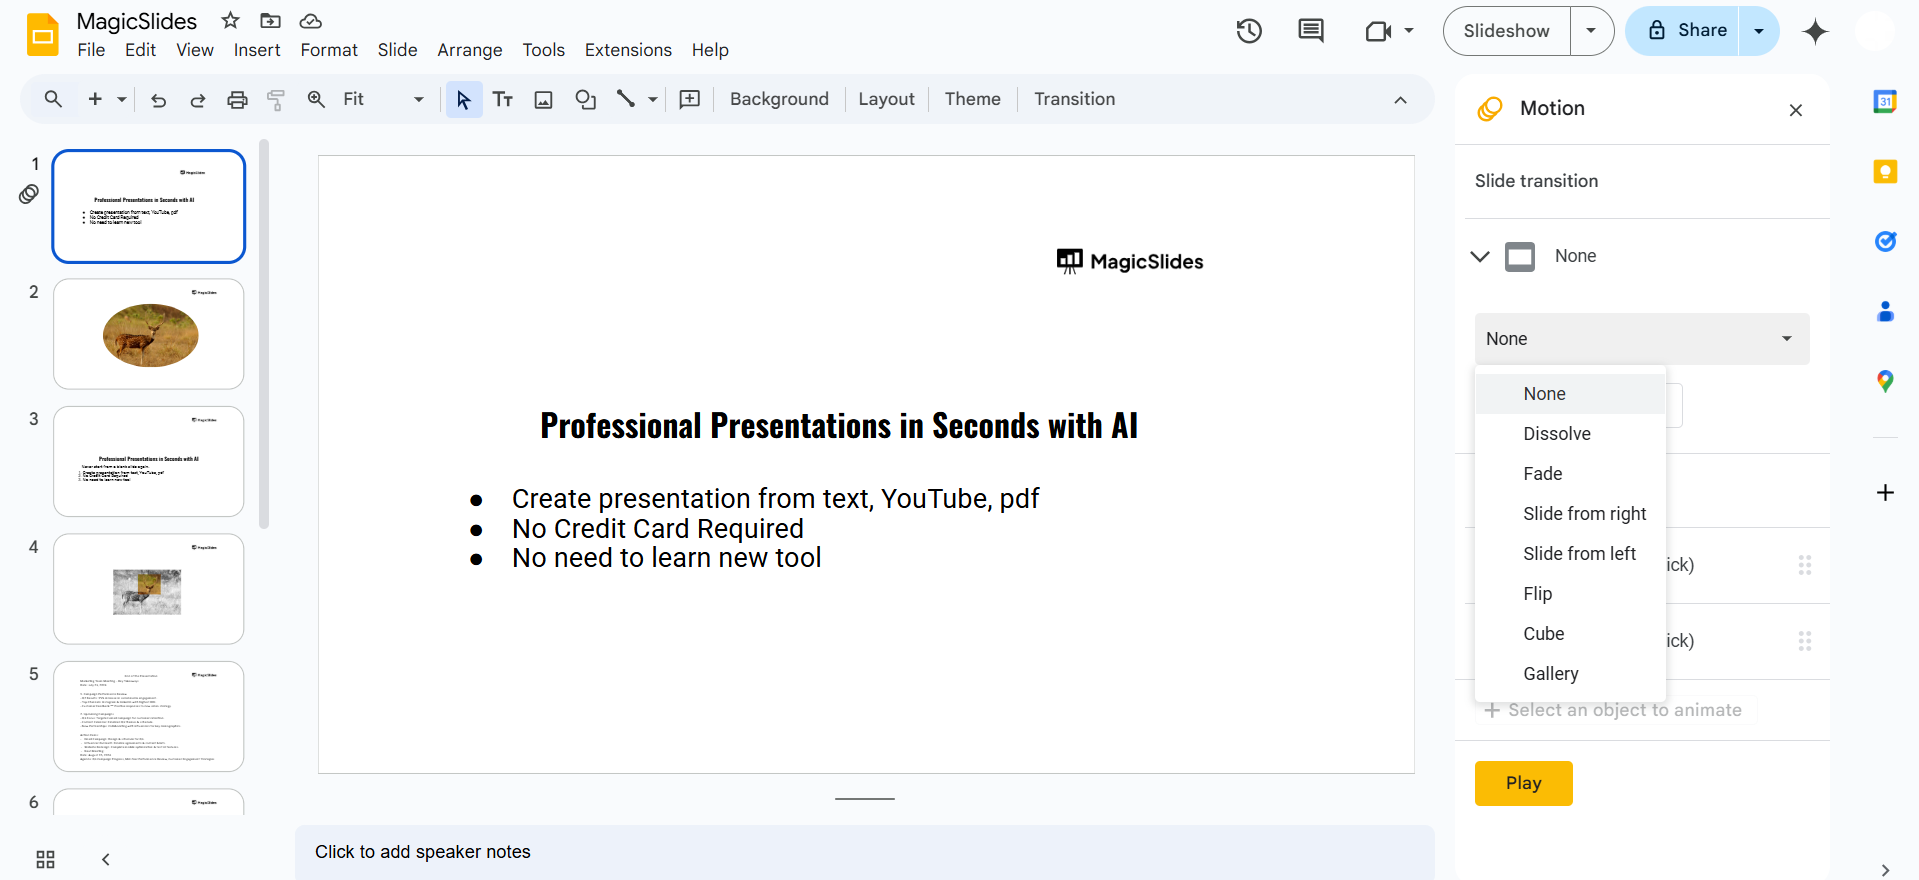
Task: Check the cloud save status icon
Action: 311,20
